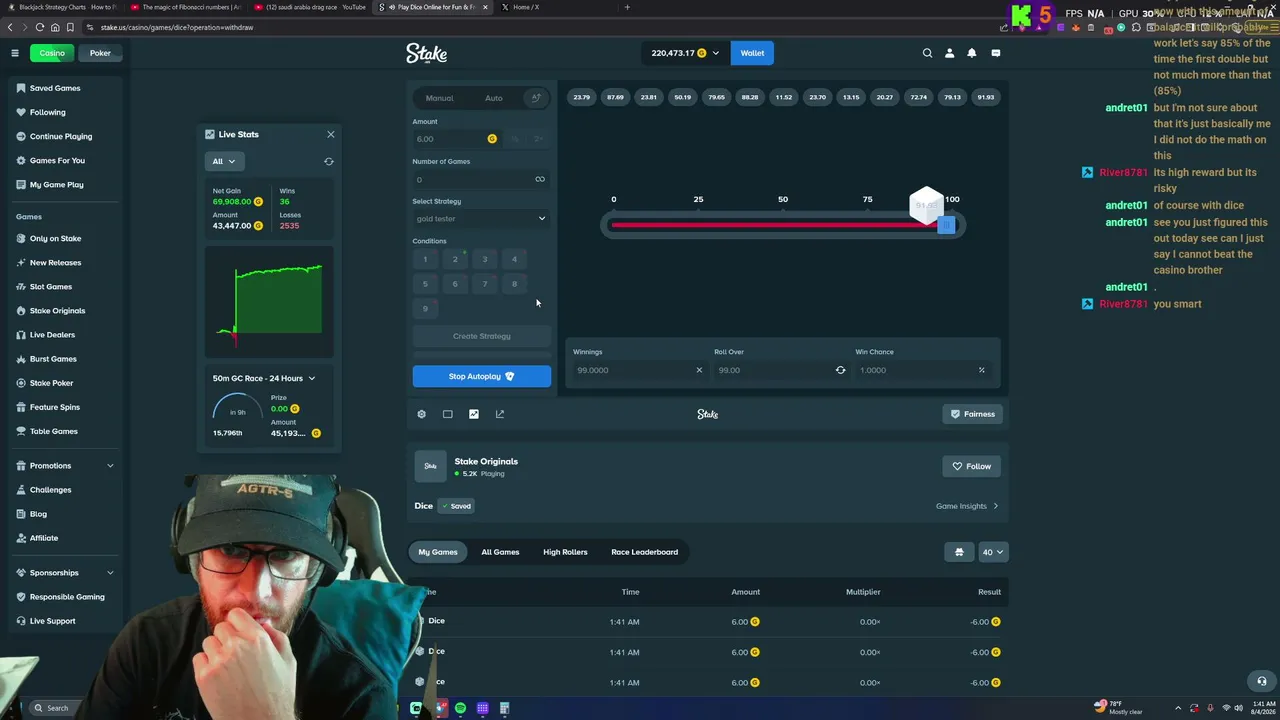Toggle theatre mode rectangle icon

click(447, 414)
